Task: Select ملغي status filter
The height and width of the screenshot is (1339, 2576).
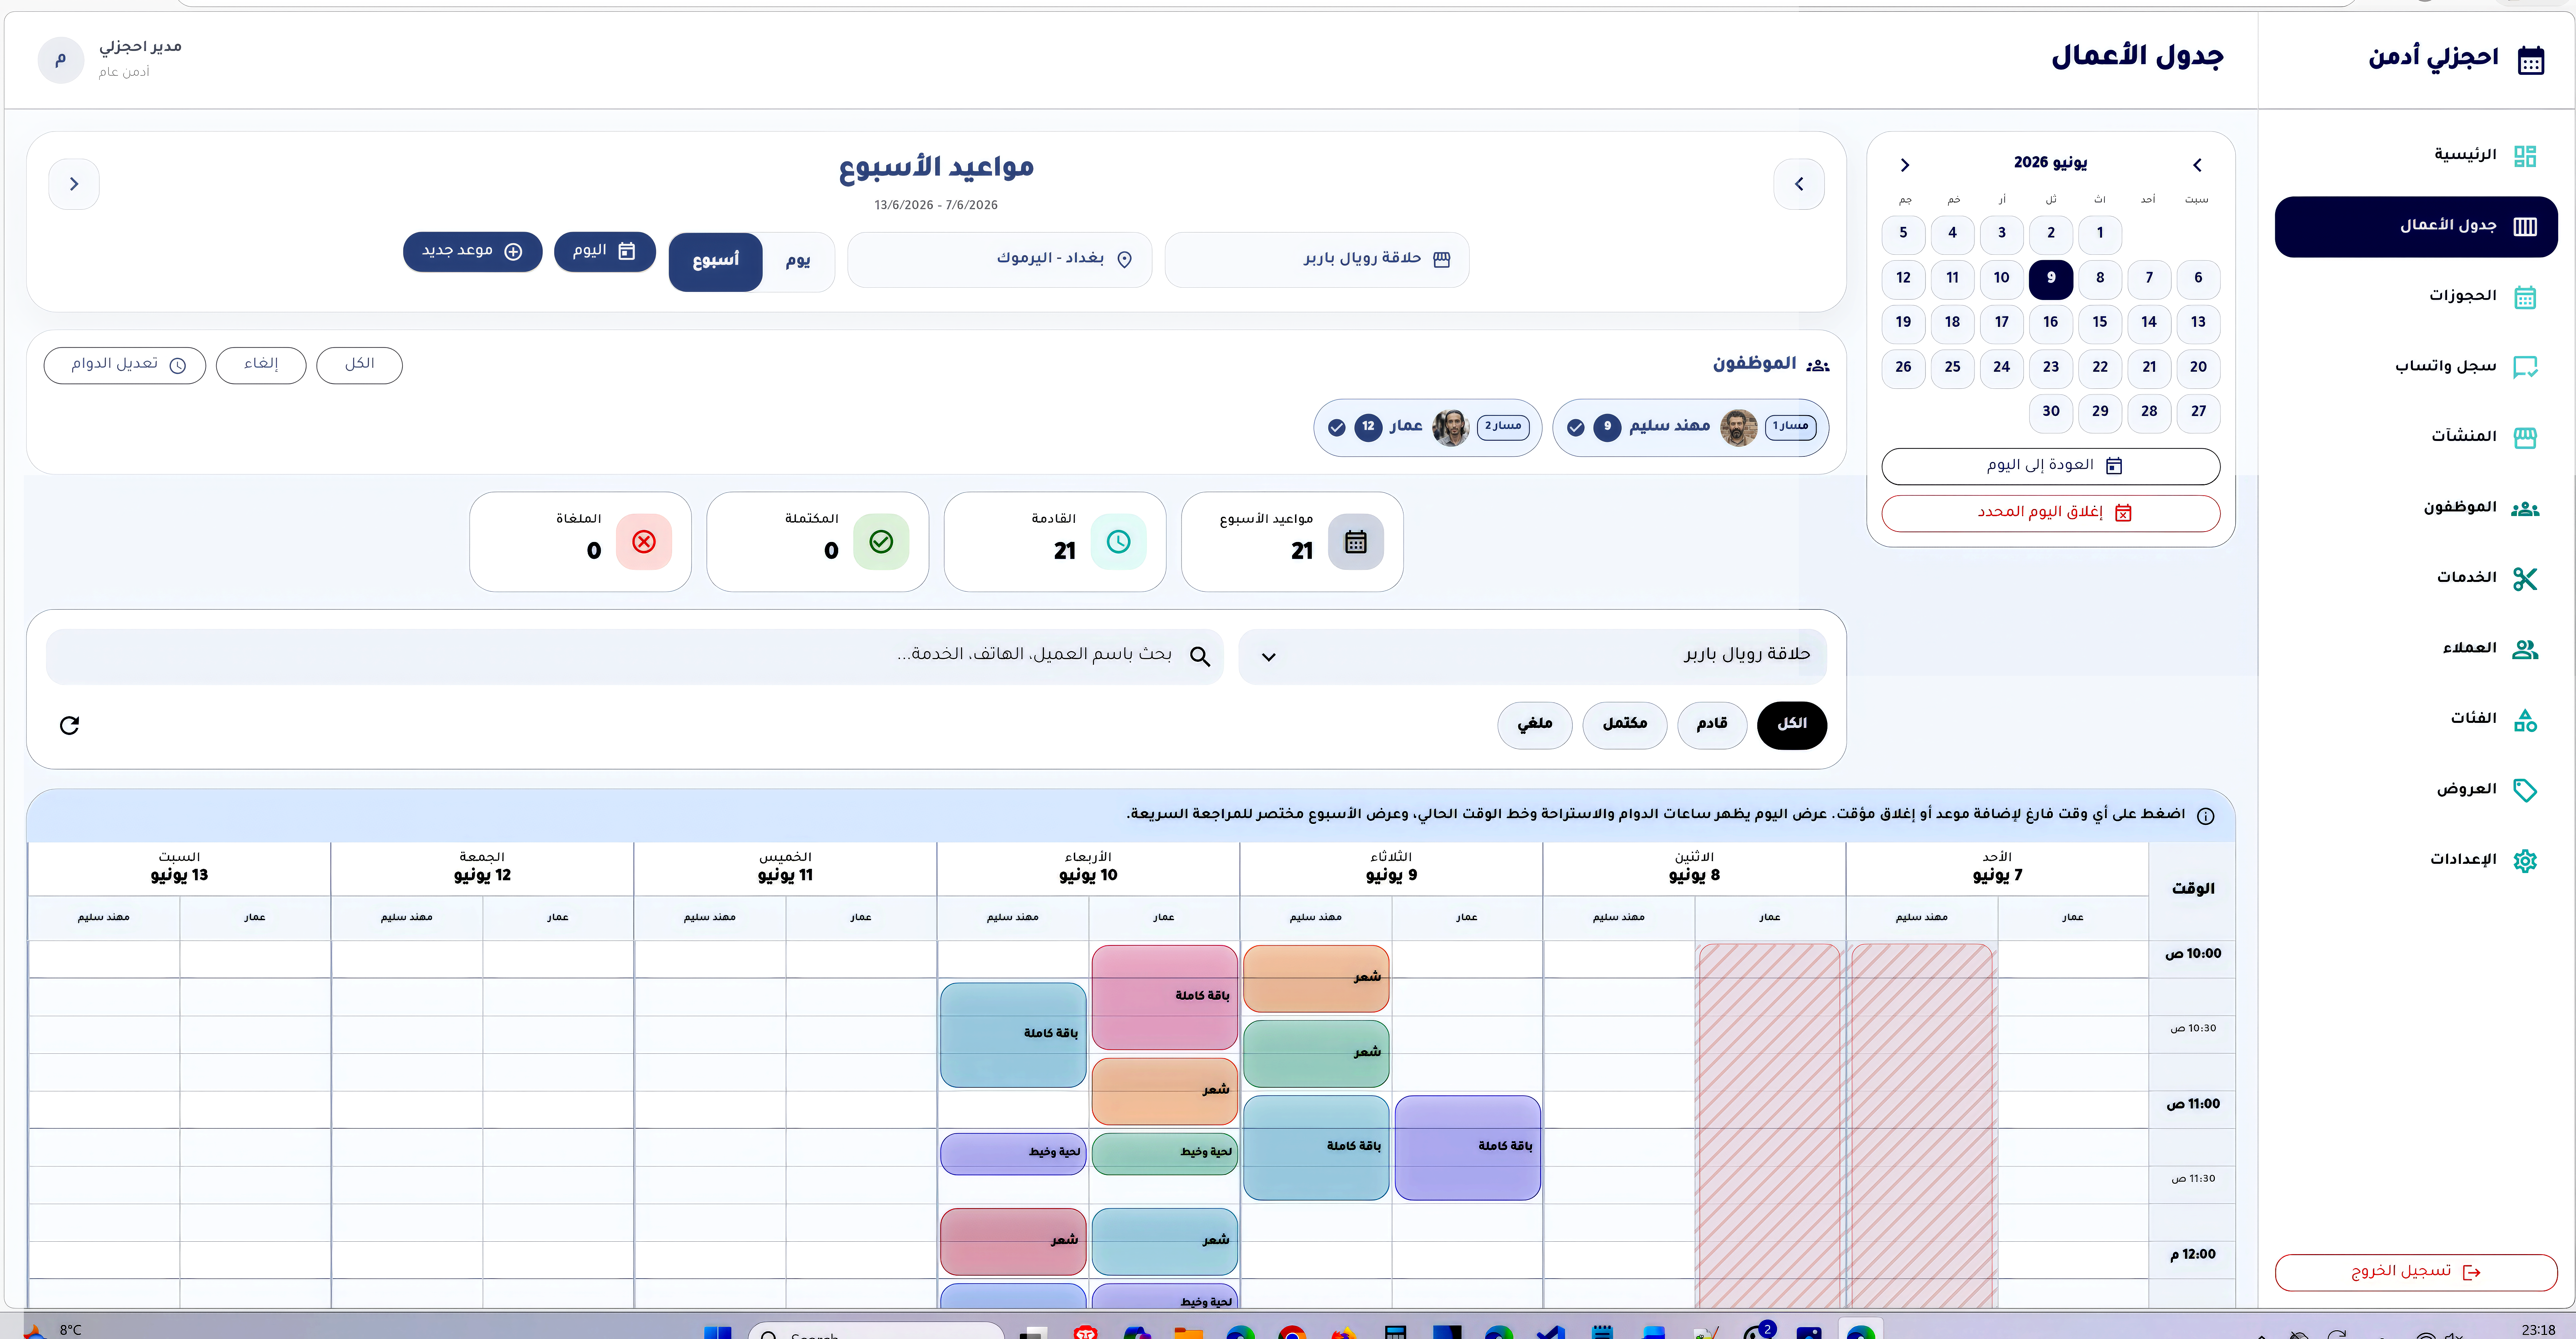Action: pyautogui.click(x=1535, y=725)
